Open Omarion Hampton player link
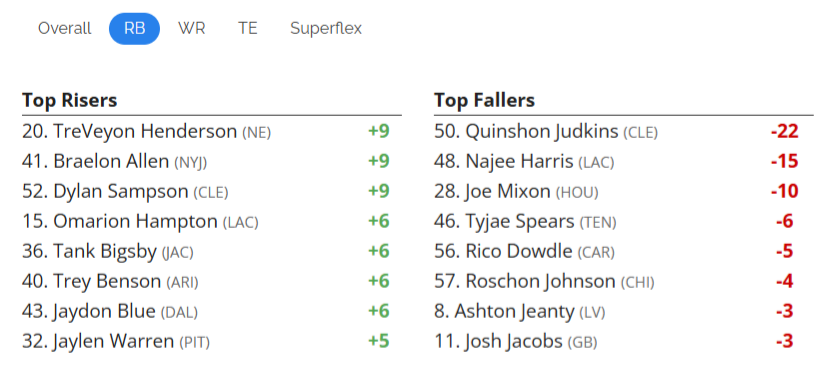This screenshot has width=826, height=366. [135, 222]
